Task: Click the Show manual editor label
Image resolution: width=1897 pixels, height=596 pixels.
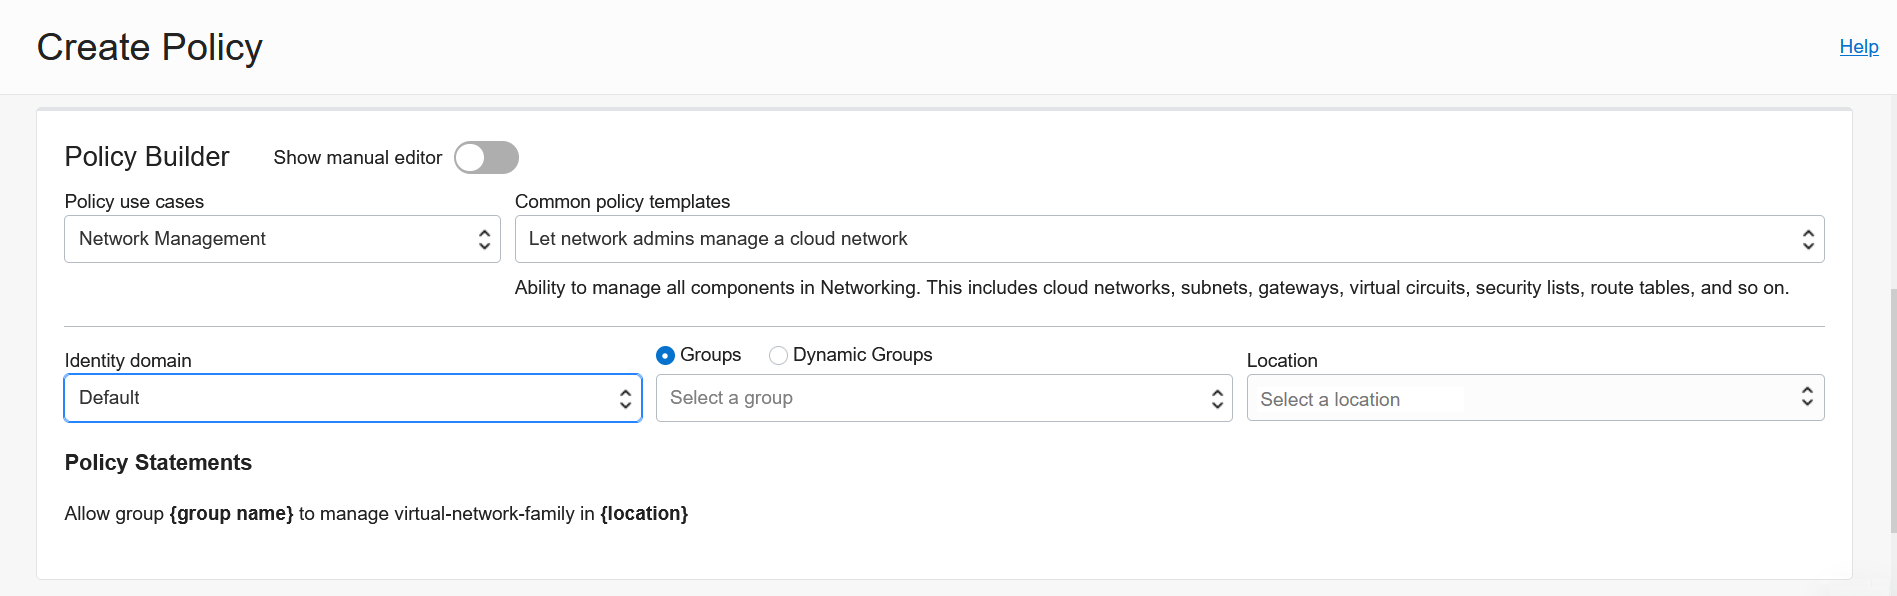Action: point(357,158)
